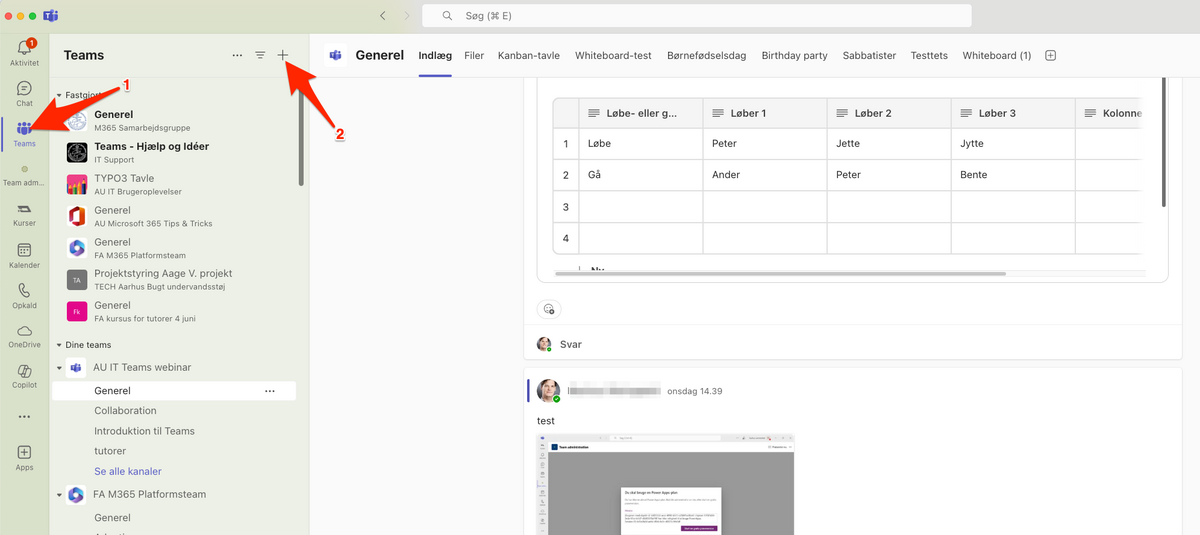This screenshot has height=535, width=1200.
Task: Click the Løber 1 column header
Action: coord(764,113)
